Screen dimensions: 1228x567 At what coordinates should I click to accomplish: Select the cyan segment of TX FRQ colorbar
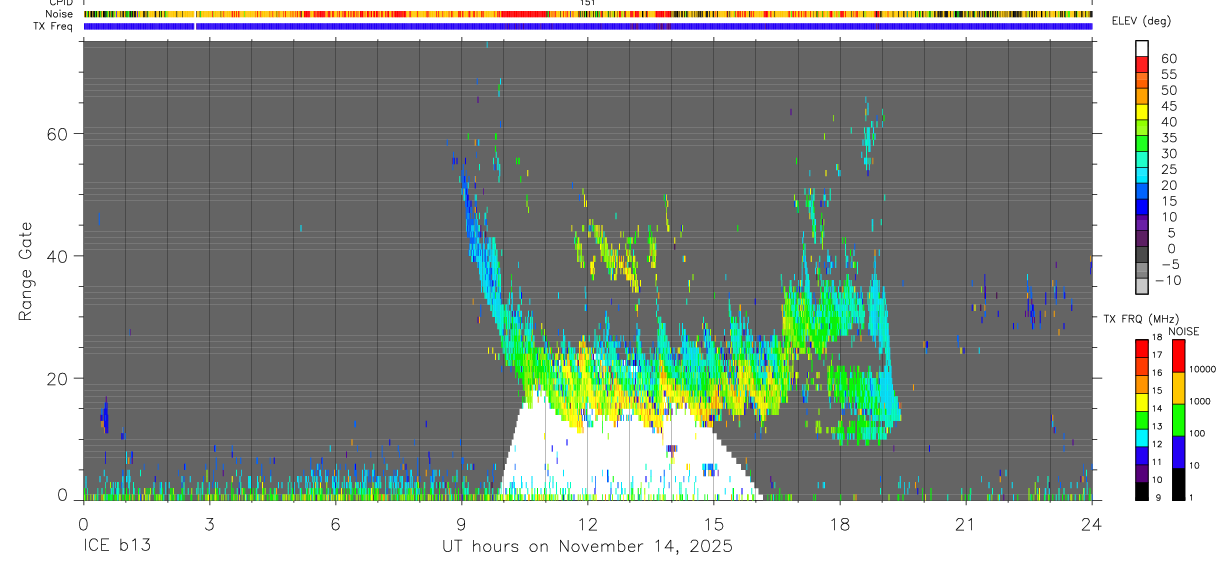click(1142, 436)
